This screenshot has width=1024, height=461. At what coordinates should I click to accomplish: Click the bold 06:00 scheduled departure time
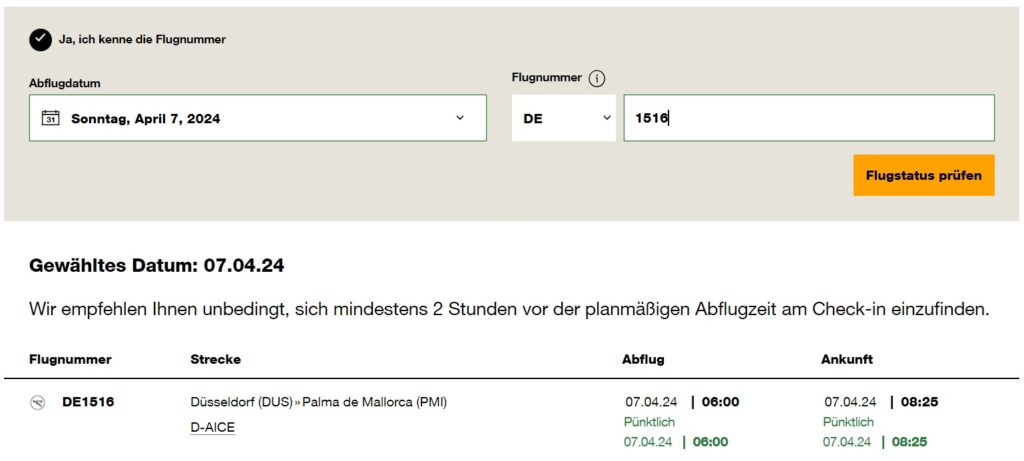(720, 403)
